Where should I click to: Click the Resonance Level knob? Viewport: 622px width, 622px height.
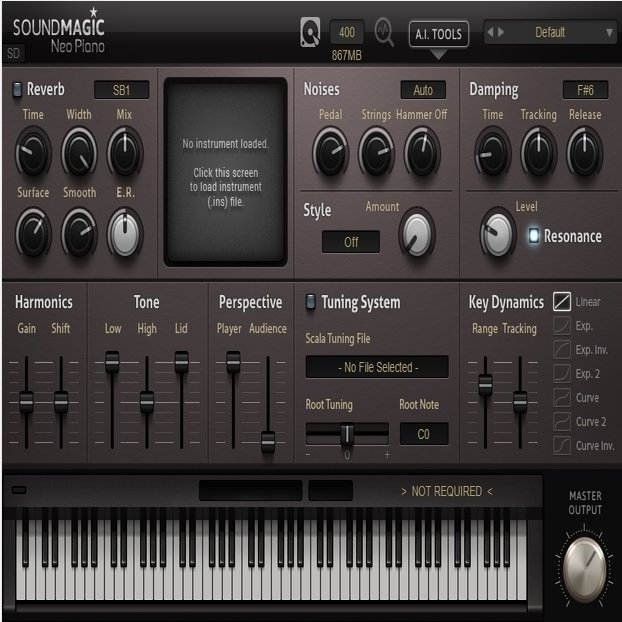pos(498,234)
